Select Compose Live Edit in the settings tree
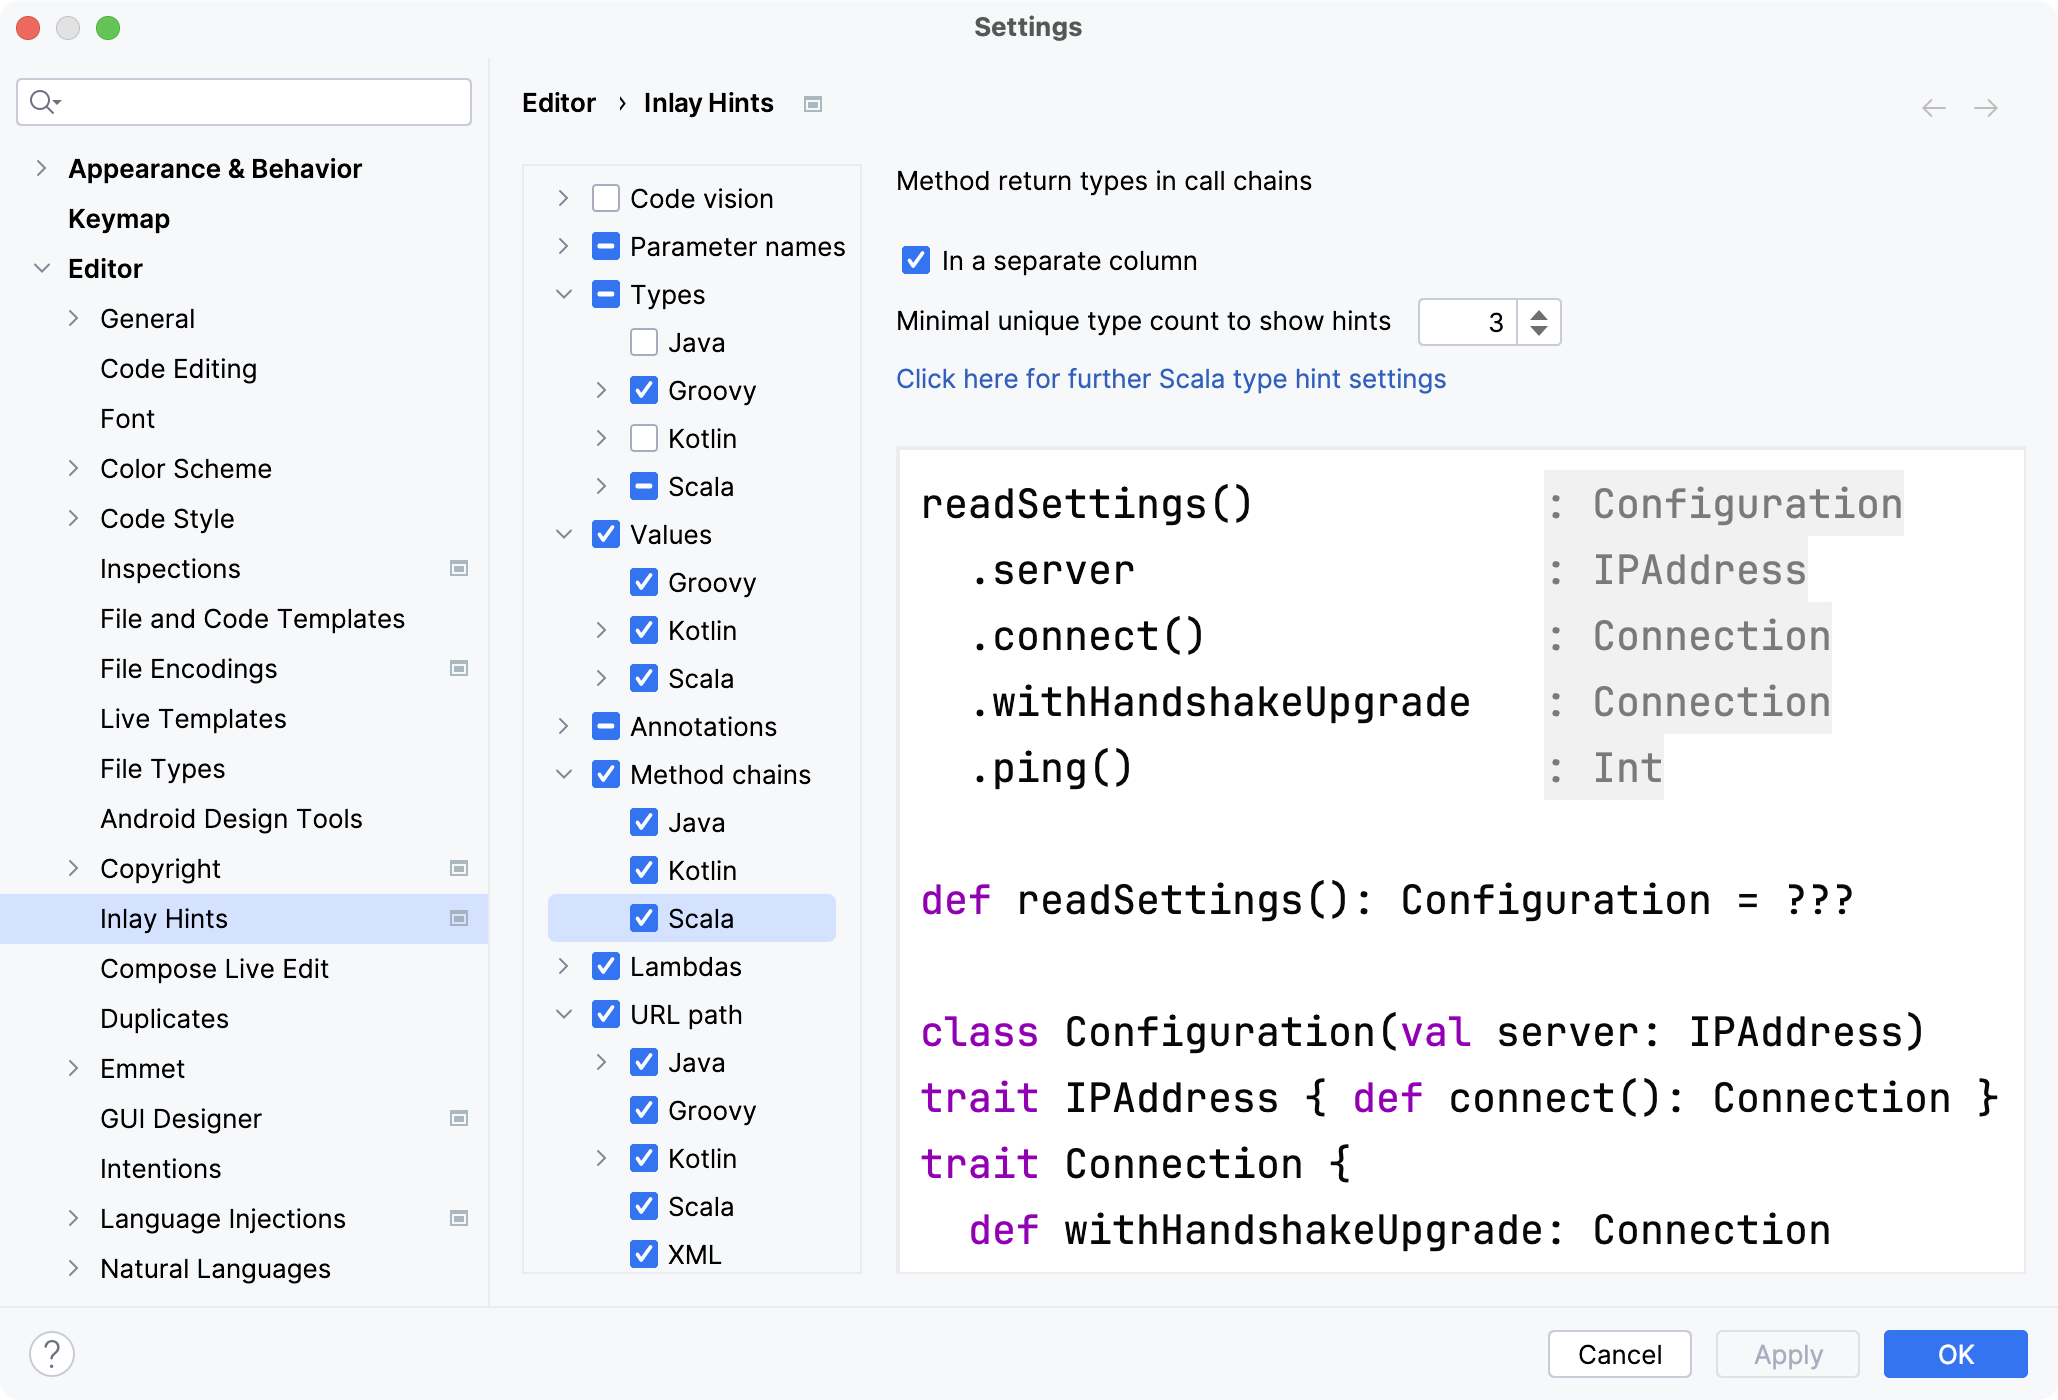This screenshot has height=1400, width=2058. click(214, 968)
